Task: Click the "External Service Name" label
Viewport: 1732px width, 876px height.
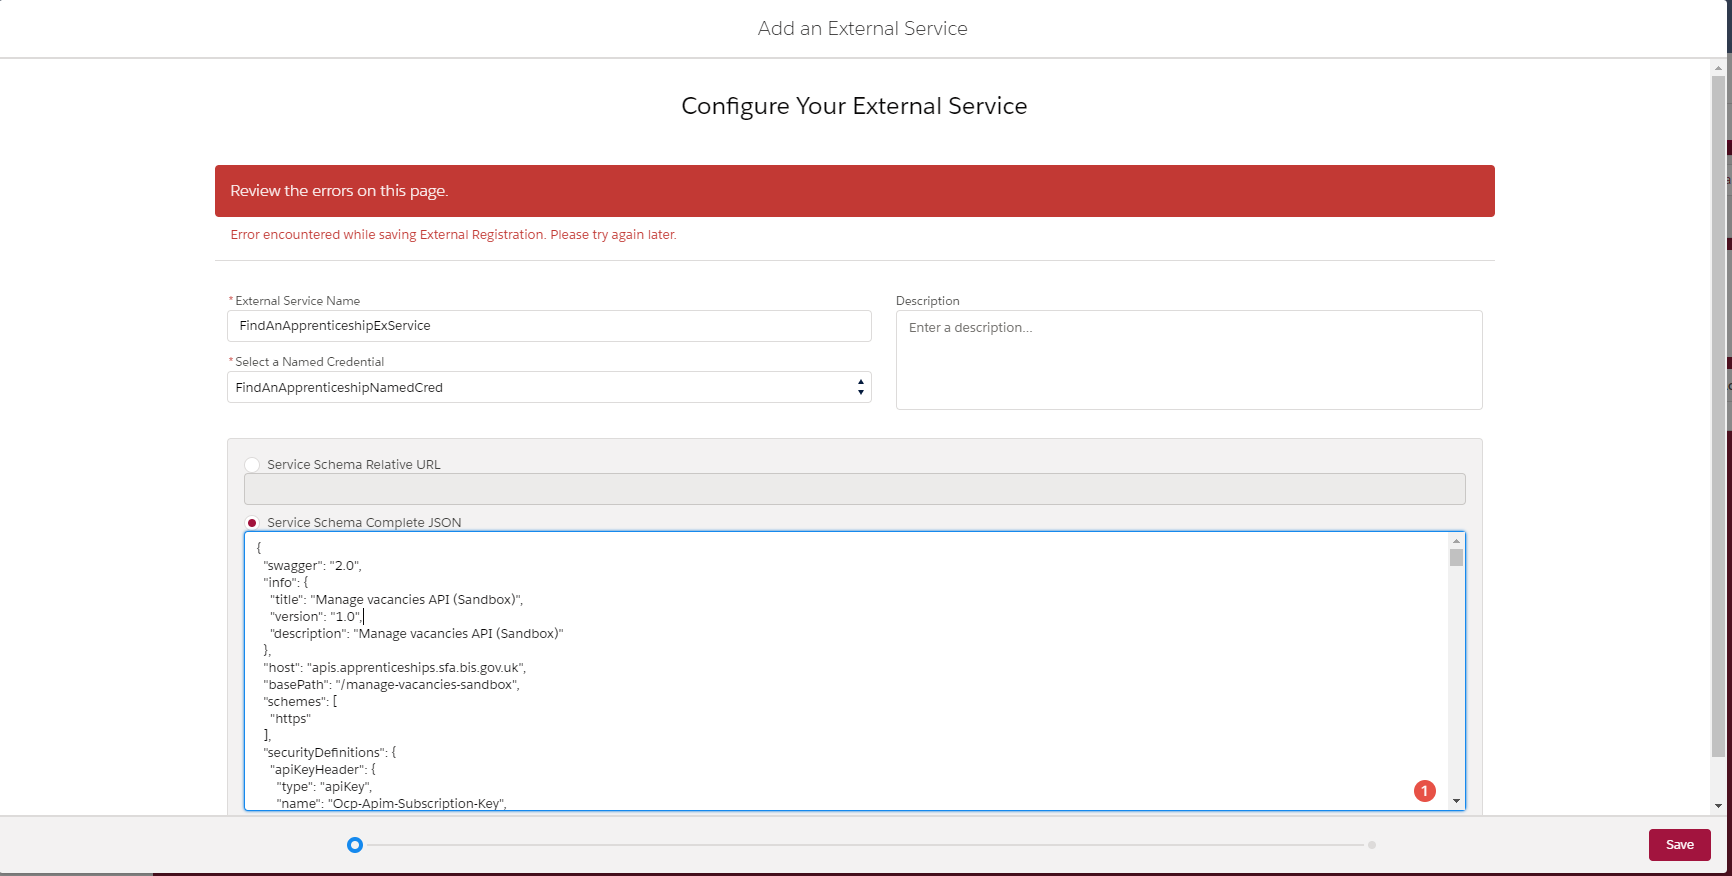Action: point(297,301)
